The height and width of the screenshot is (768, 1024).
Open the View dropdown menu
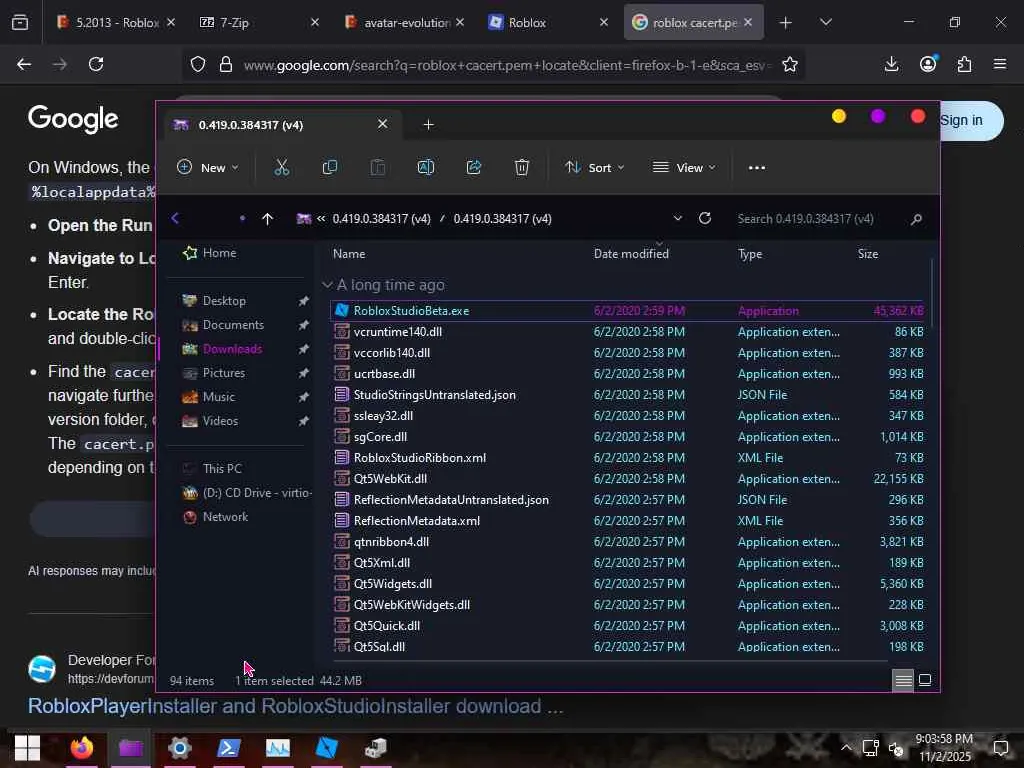click(685, 168)
